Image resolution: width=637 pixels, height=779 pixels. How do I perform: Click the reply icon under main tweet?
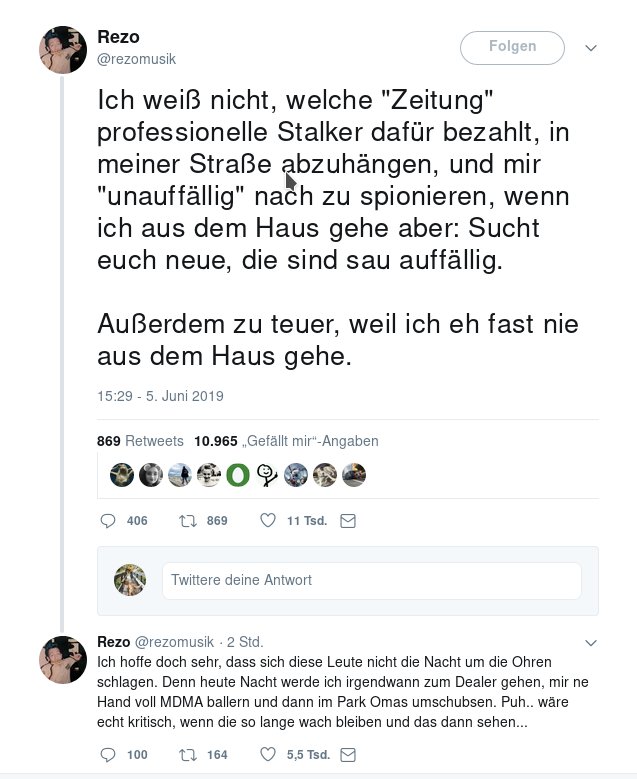point(110,521)
